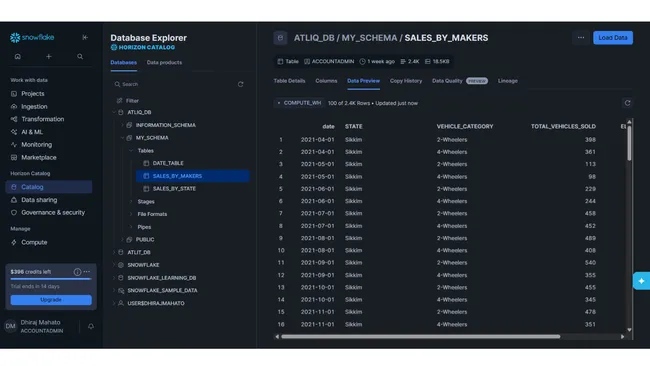The image size is (650, 366).
Task: Open the Filter option
Action: (x=128, y=101)
